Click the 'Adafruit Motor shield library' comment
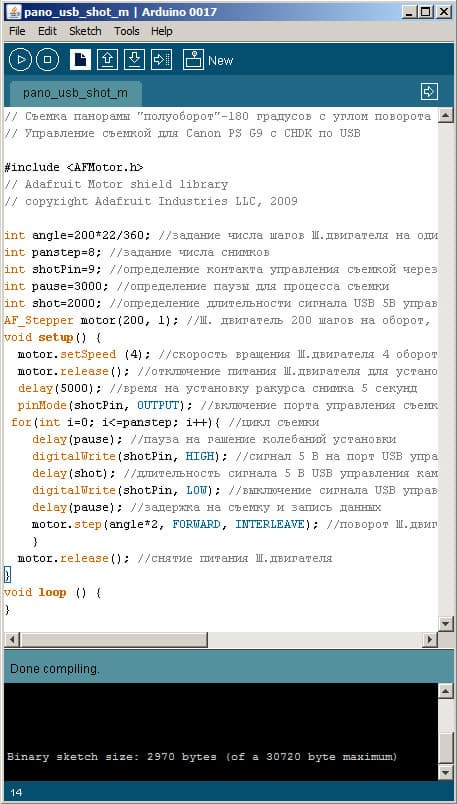 click(116, 184)
